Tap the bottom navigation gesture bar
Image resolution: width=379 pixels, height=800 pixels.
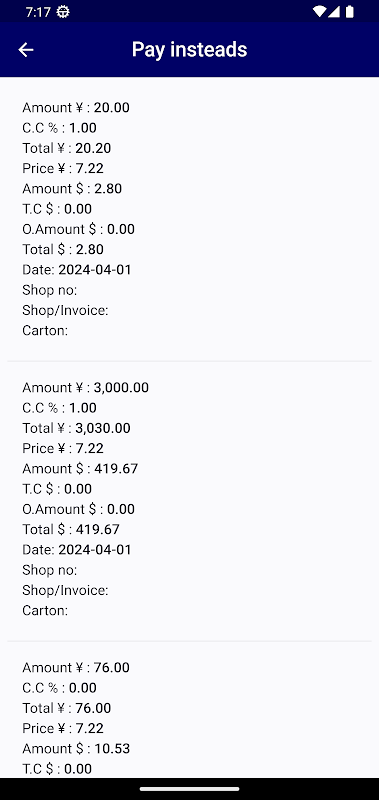pos(189,789)
